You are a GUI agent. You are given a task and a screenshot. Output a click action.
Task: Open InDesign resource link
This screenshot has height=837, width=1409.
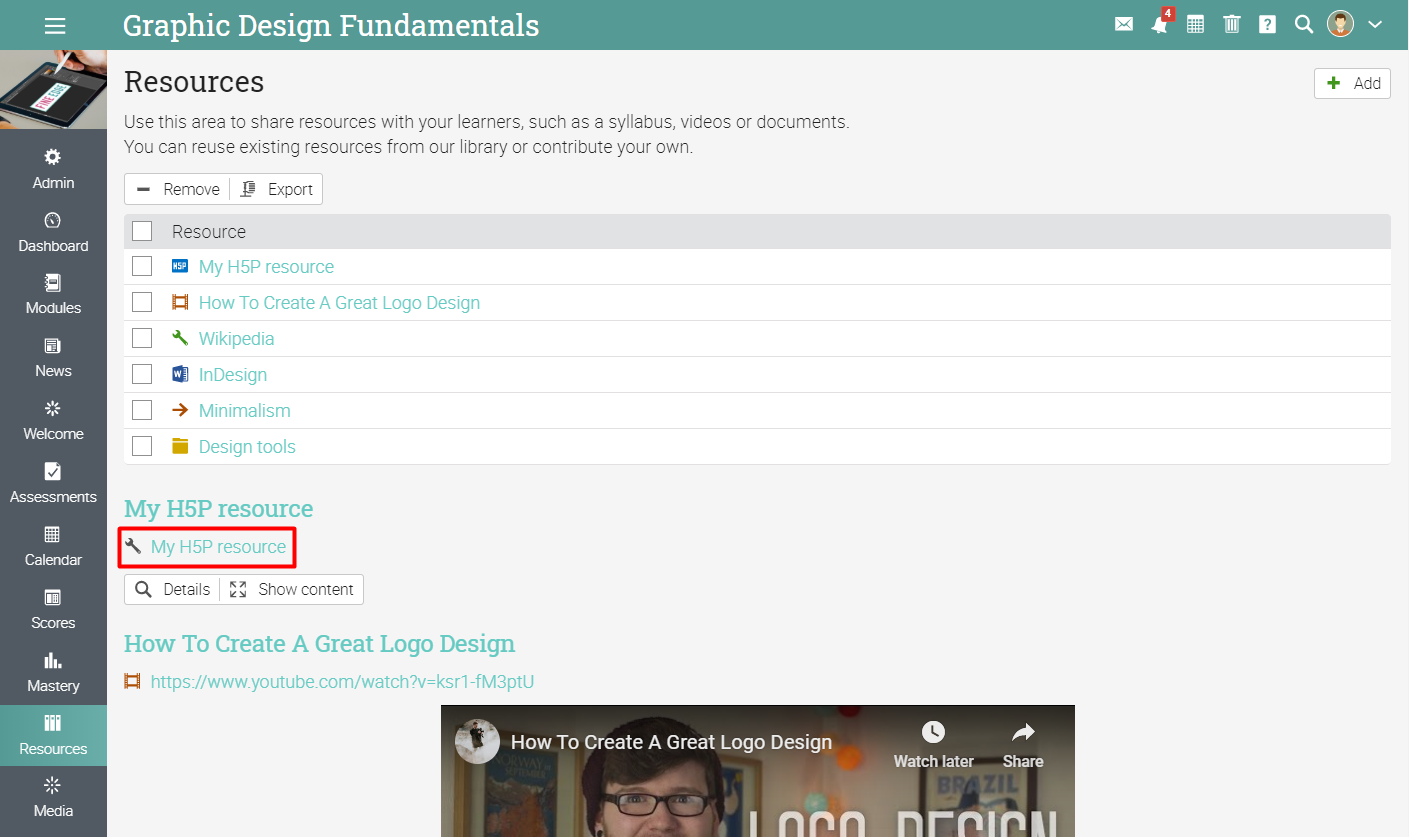233,375
